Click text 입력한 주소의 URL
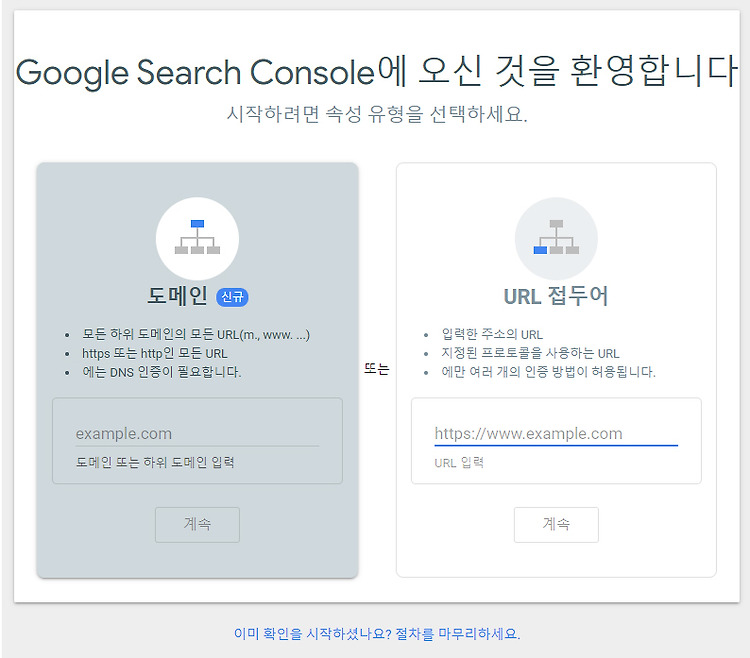The height and width of the screenshot is (658, 750). tap(492, 334)
